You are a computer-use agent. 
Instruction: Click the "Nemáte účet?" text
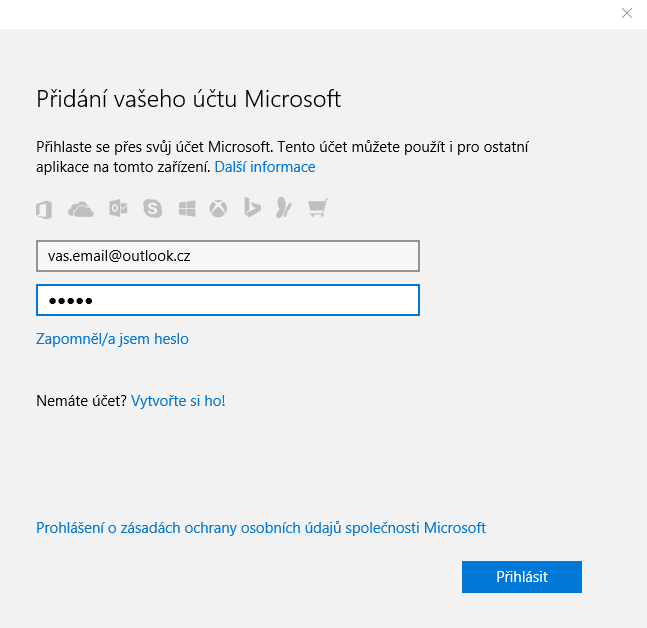pyautogui.click(x=81, y=401)
